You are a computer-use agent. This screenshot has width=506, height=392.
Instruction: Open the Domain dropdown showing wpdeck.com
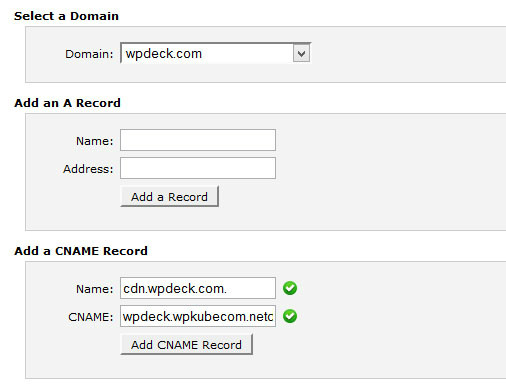215,53
